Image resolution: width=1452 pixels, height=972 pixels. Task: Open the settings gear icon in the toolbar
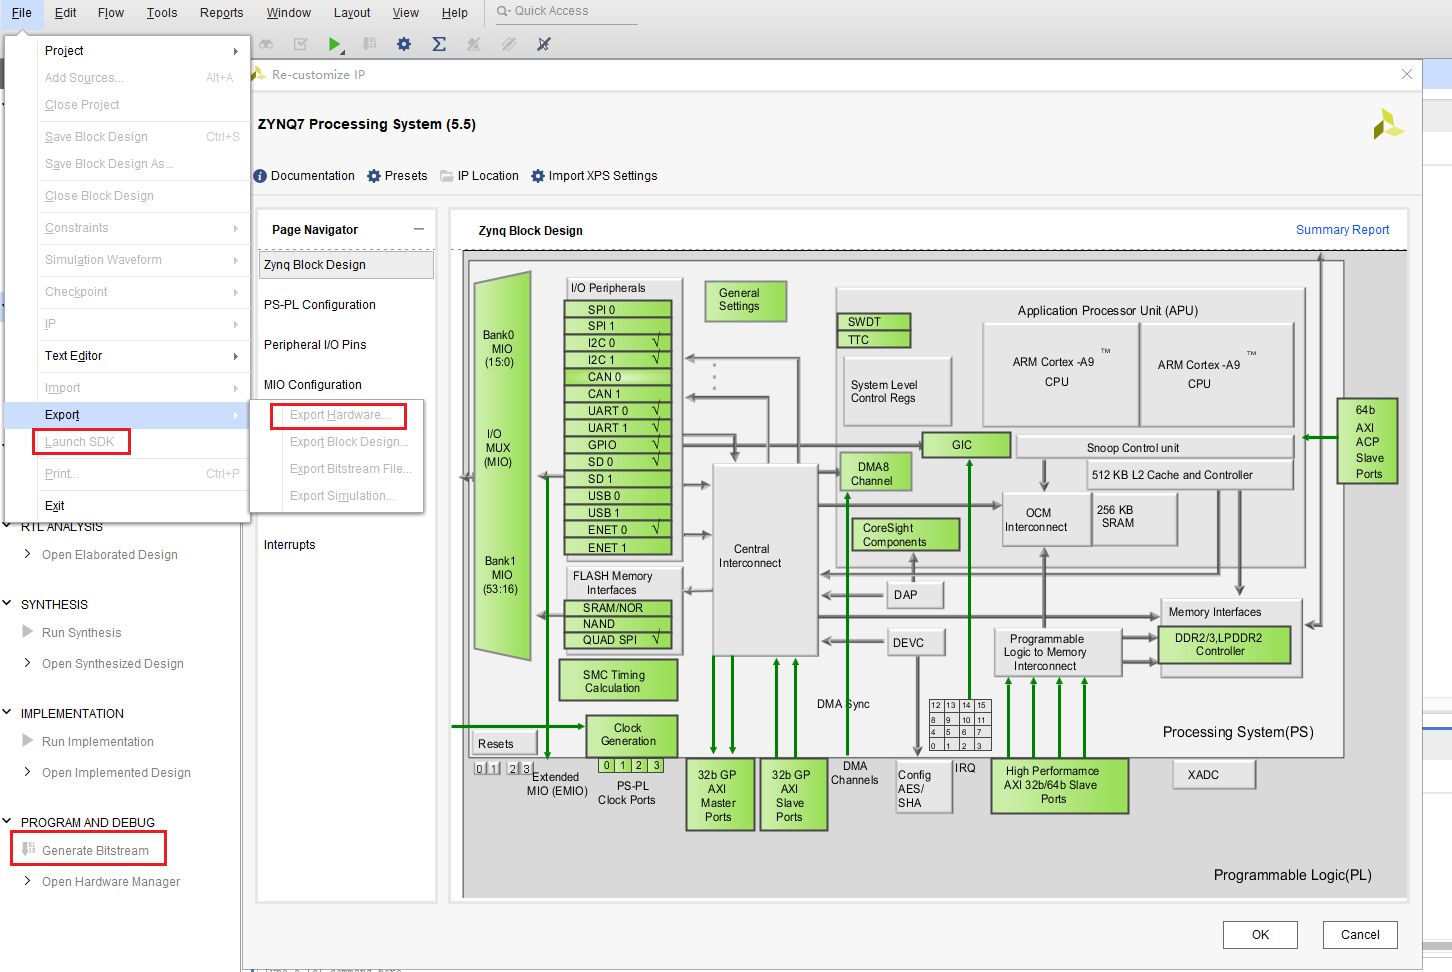tap(403, 44)
